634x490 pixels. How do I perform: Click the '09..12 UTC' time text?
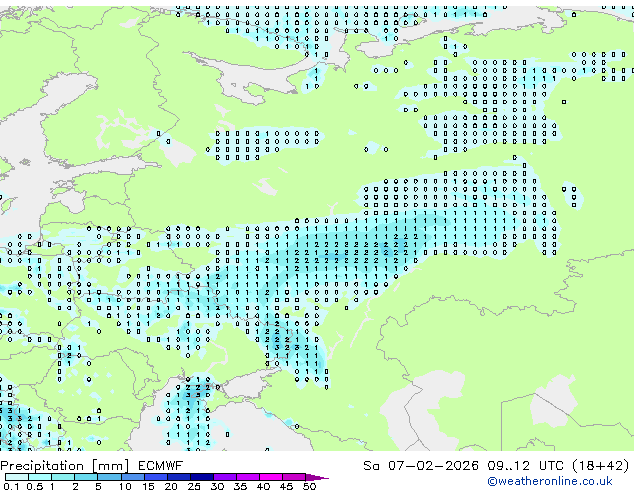525,466
